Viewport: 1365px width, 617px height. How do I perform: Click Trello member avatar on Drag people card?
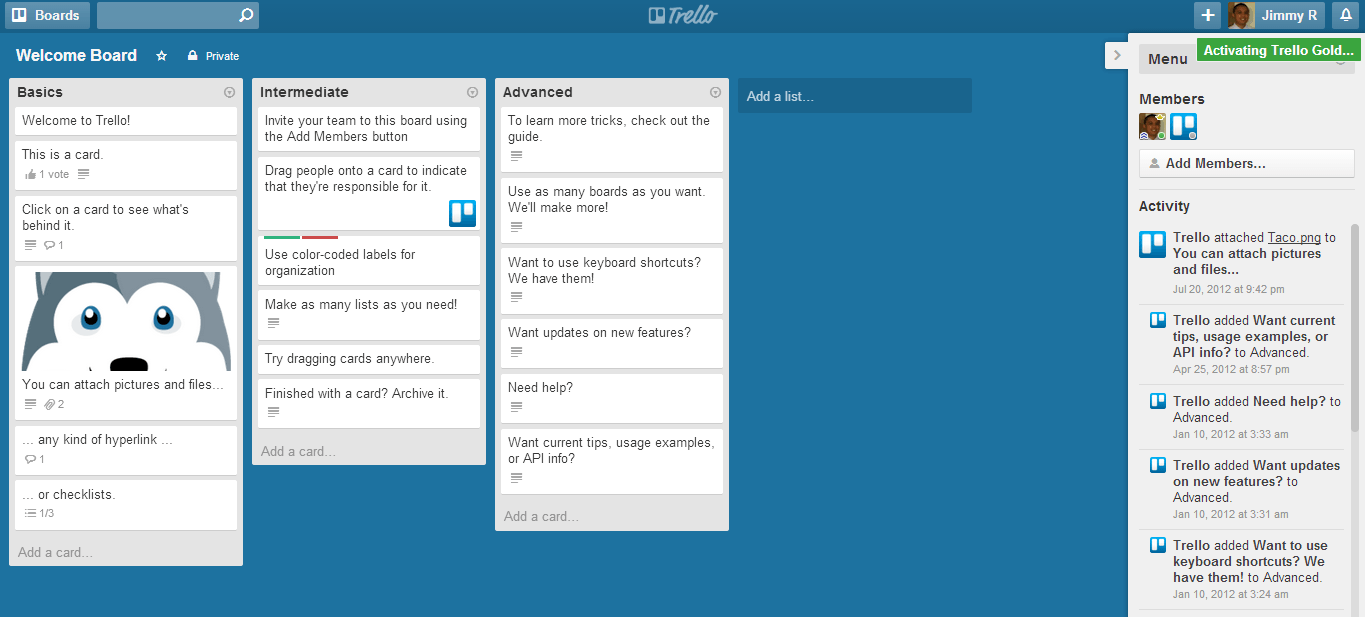pos(462,213)
